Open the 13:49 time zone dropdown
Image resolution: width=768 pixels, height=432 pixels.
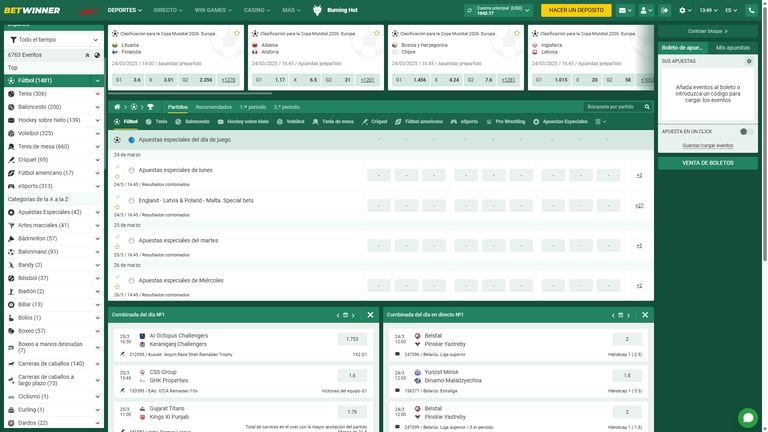[x=708, y=10]
